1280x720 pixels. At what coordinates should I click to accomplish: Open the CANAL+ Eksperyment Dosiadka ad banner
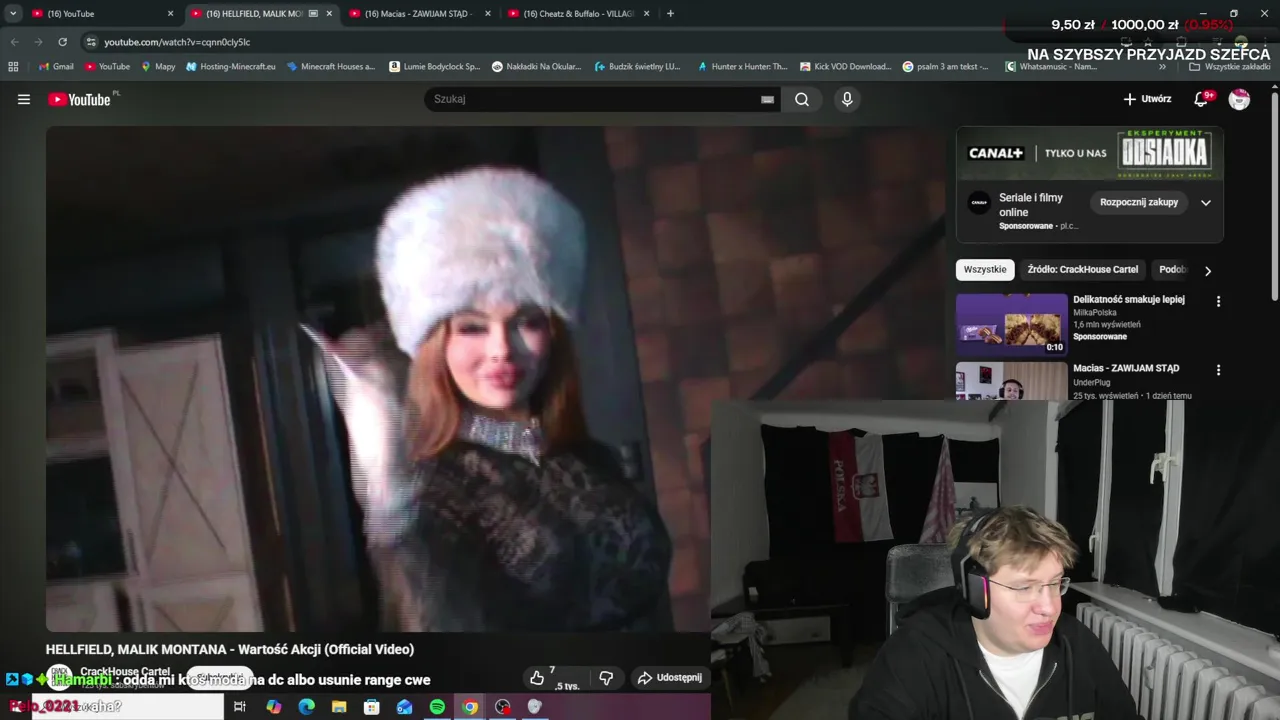[x=1089, y=153]
